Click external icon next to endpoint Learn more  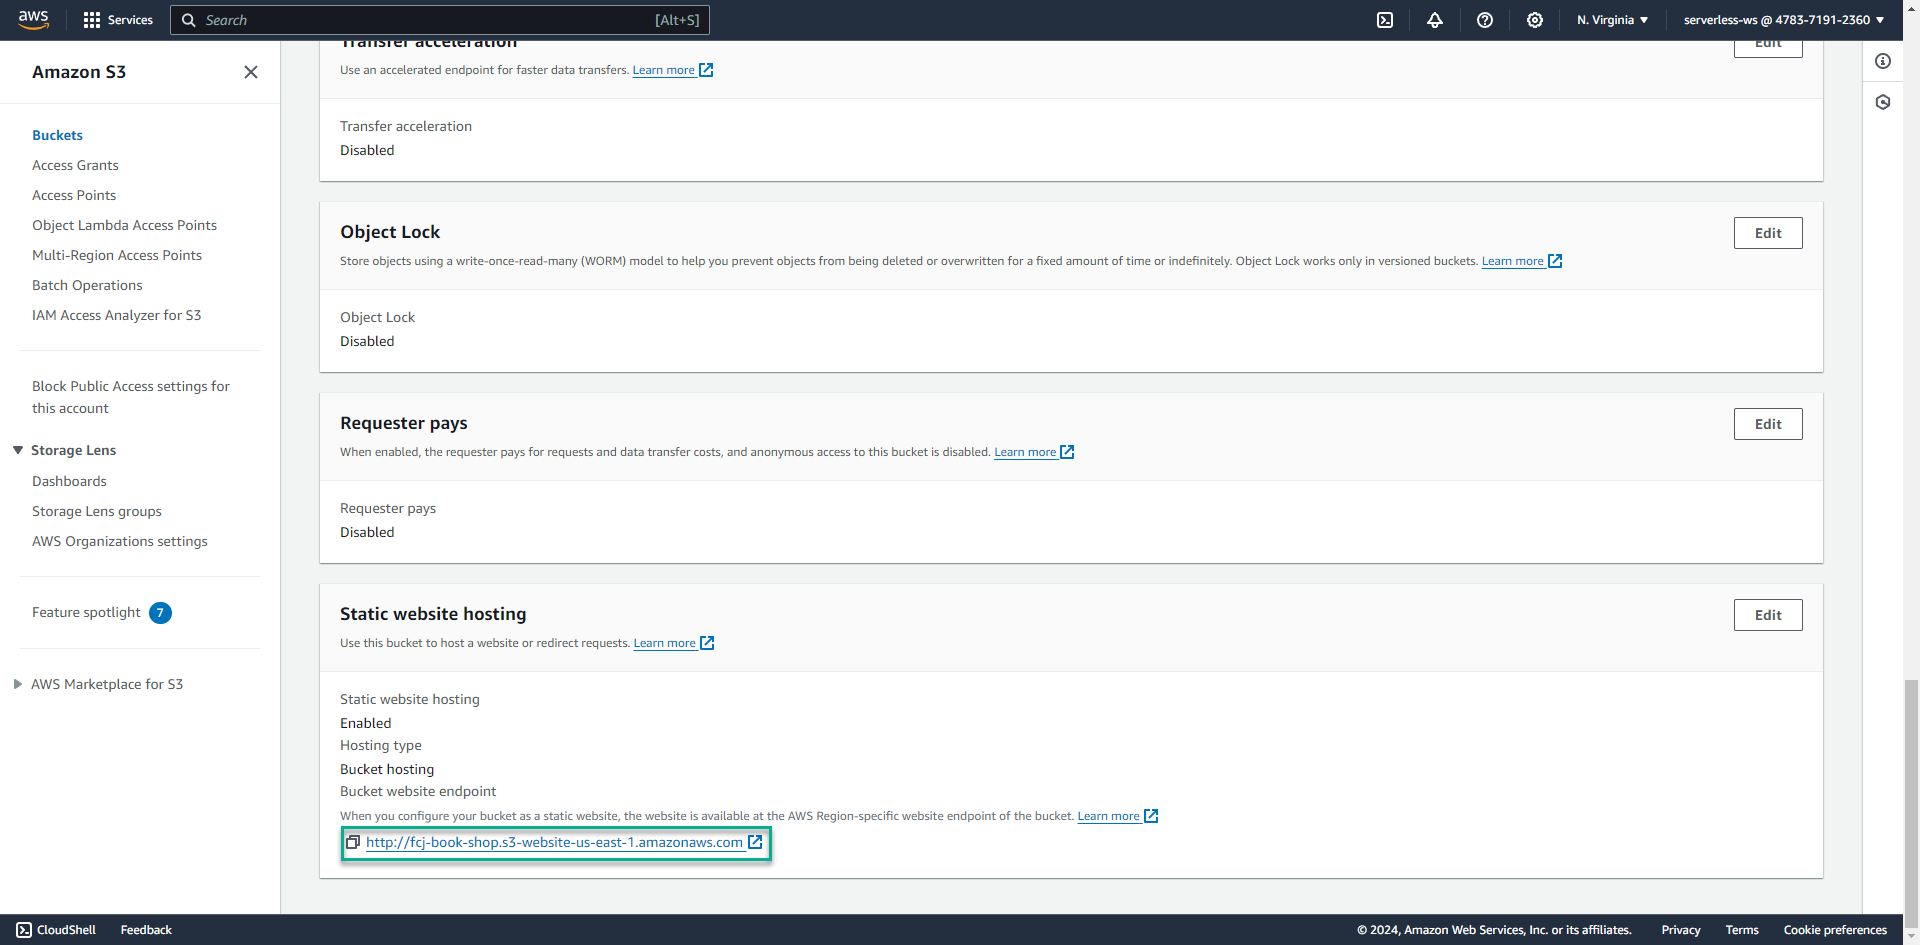pyautogui.click(x=1151, y=816)
